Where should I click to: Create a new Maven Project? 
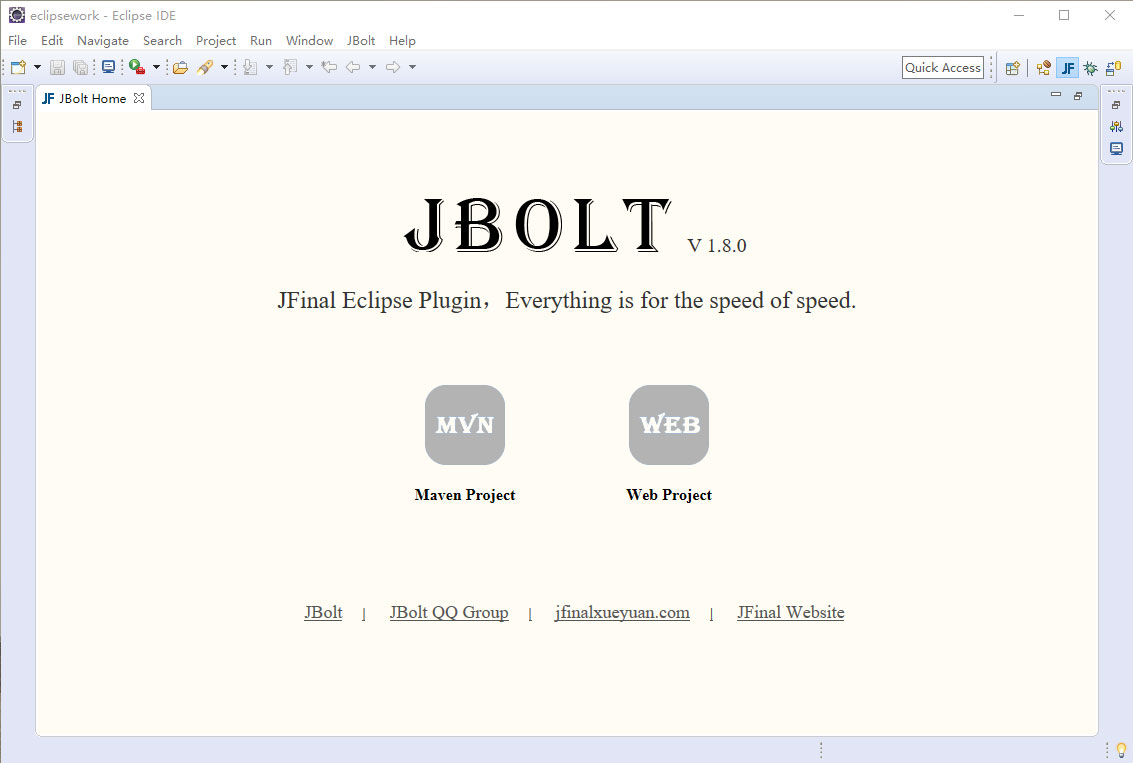click(x=464, y=424)
